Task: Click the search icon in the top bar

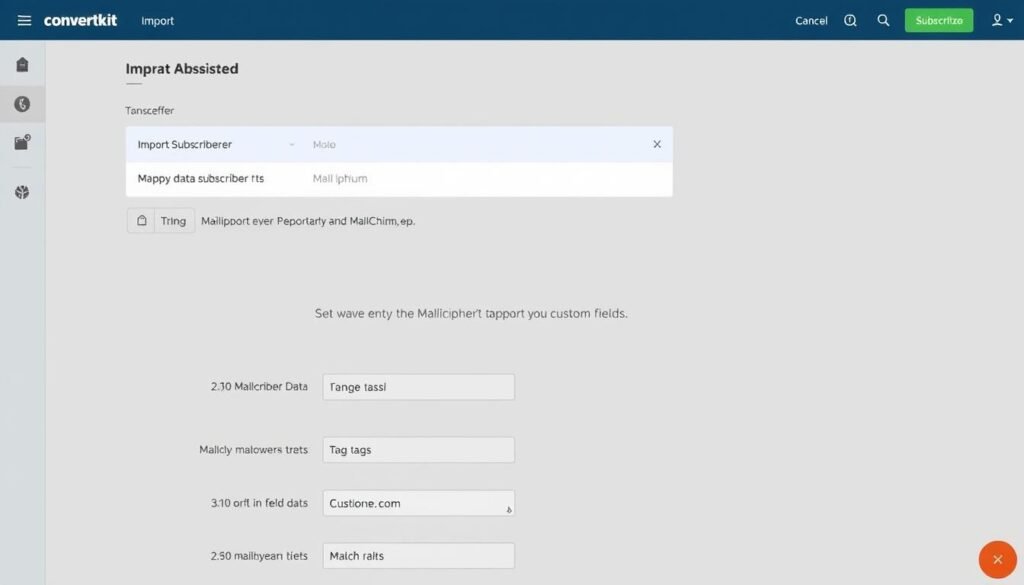Action: 883,20
